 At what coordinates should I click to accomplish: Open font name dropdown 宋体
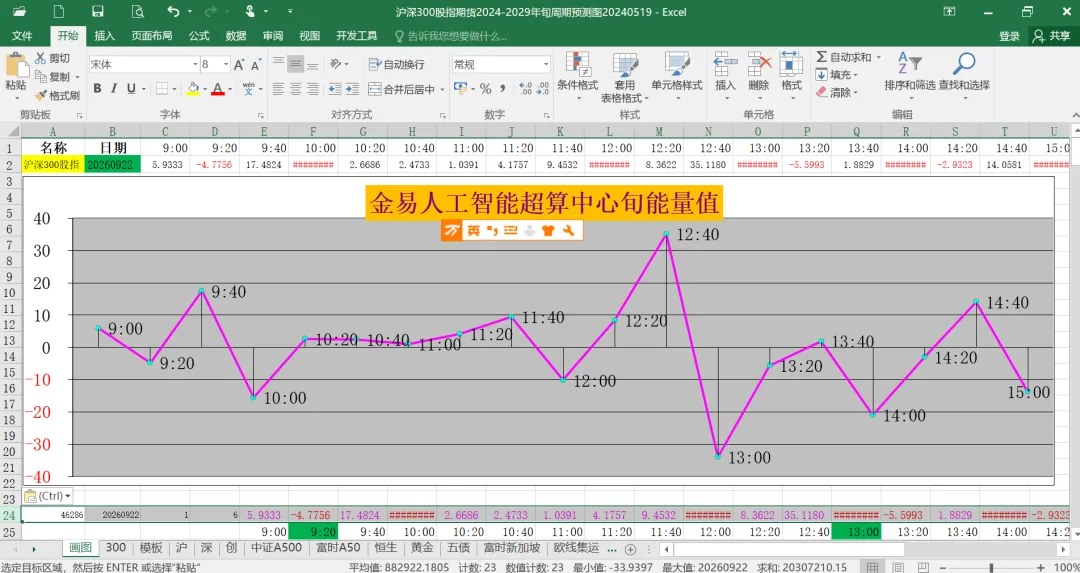195,65
